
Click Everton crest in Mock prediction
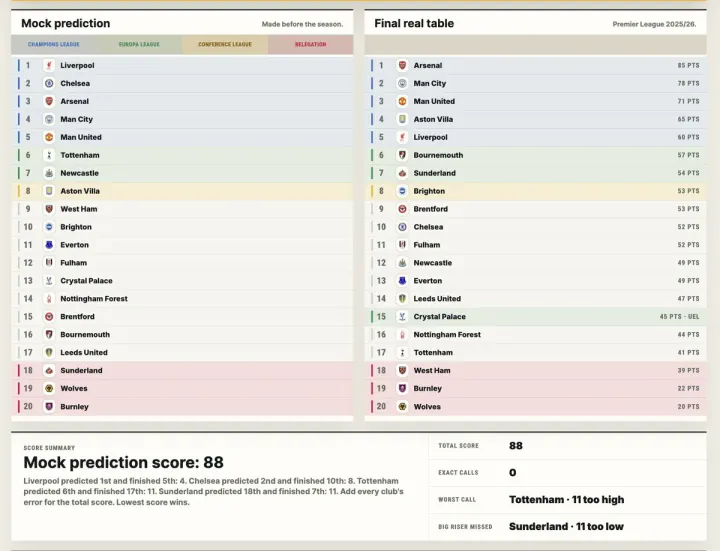coord(49,245)
